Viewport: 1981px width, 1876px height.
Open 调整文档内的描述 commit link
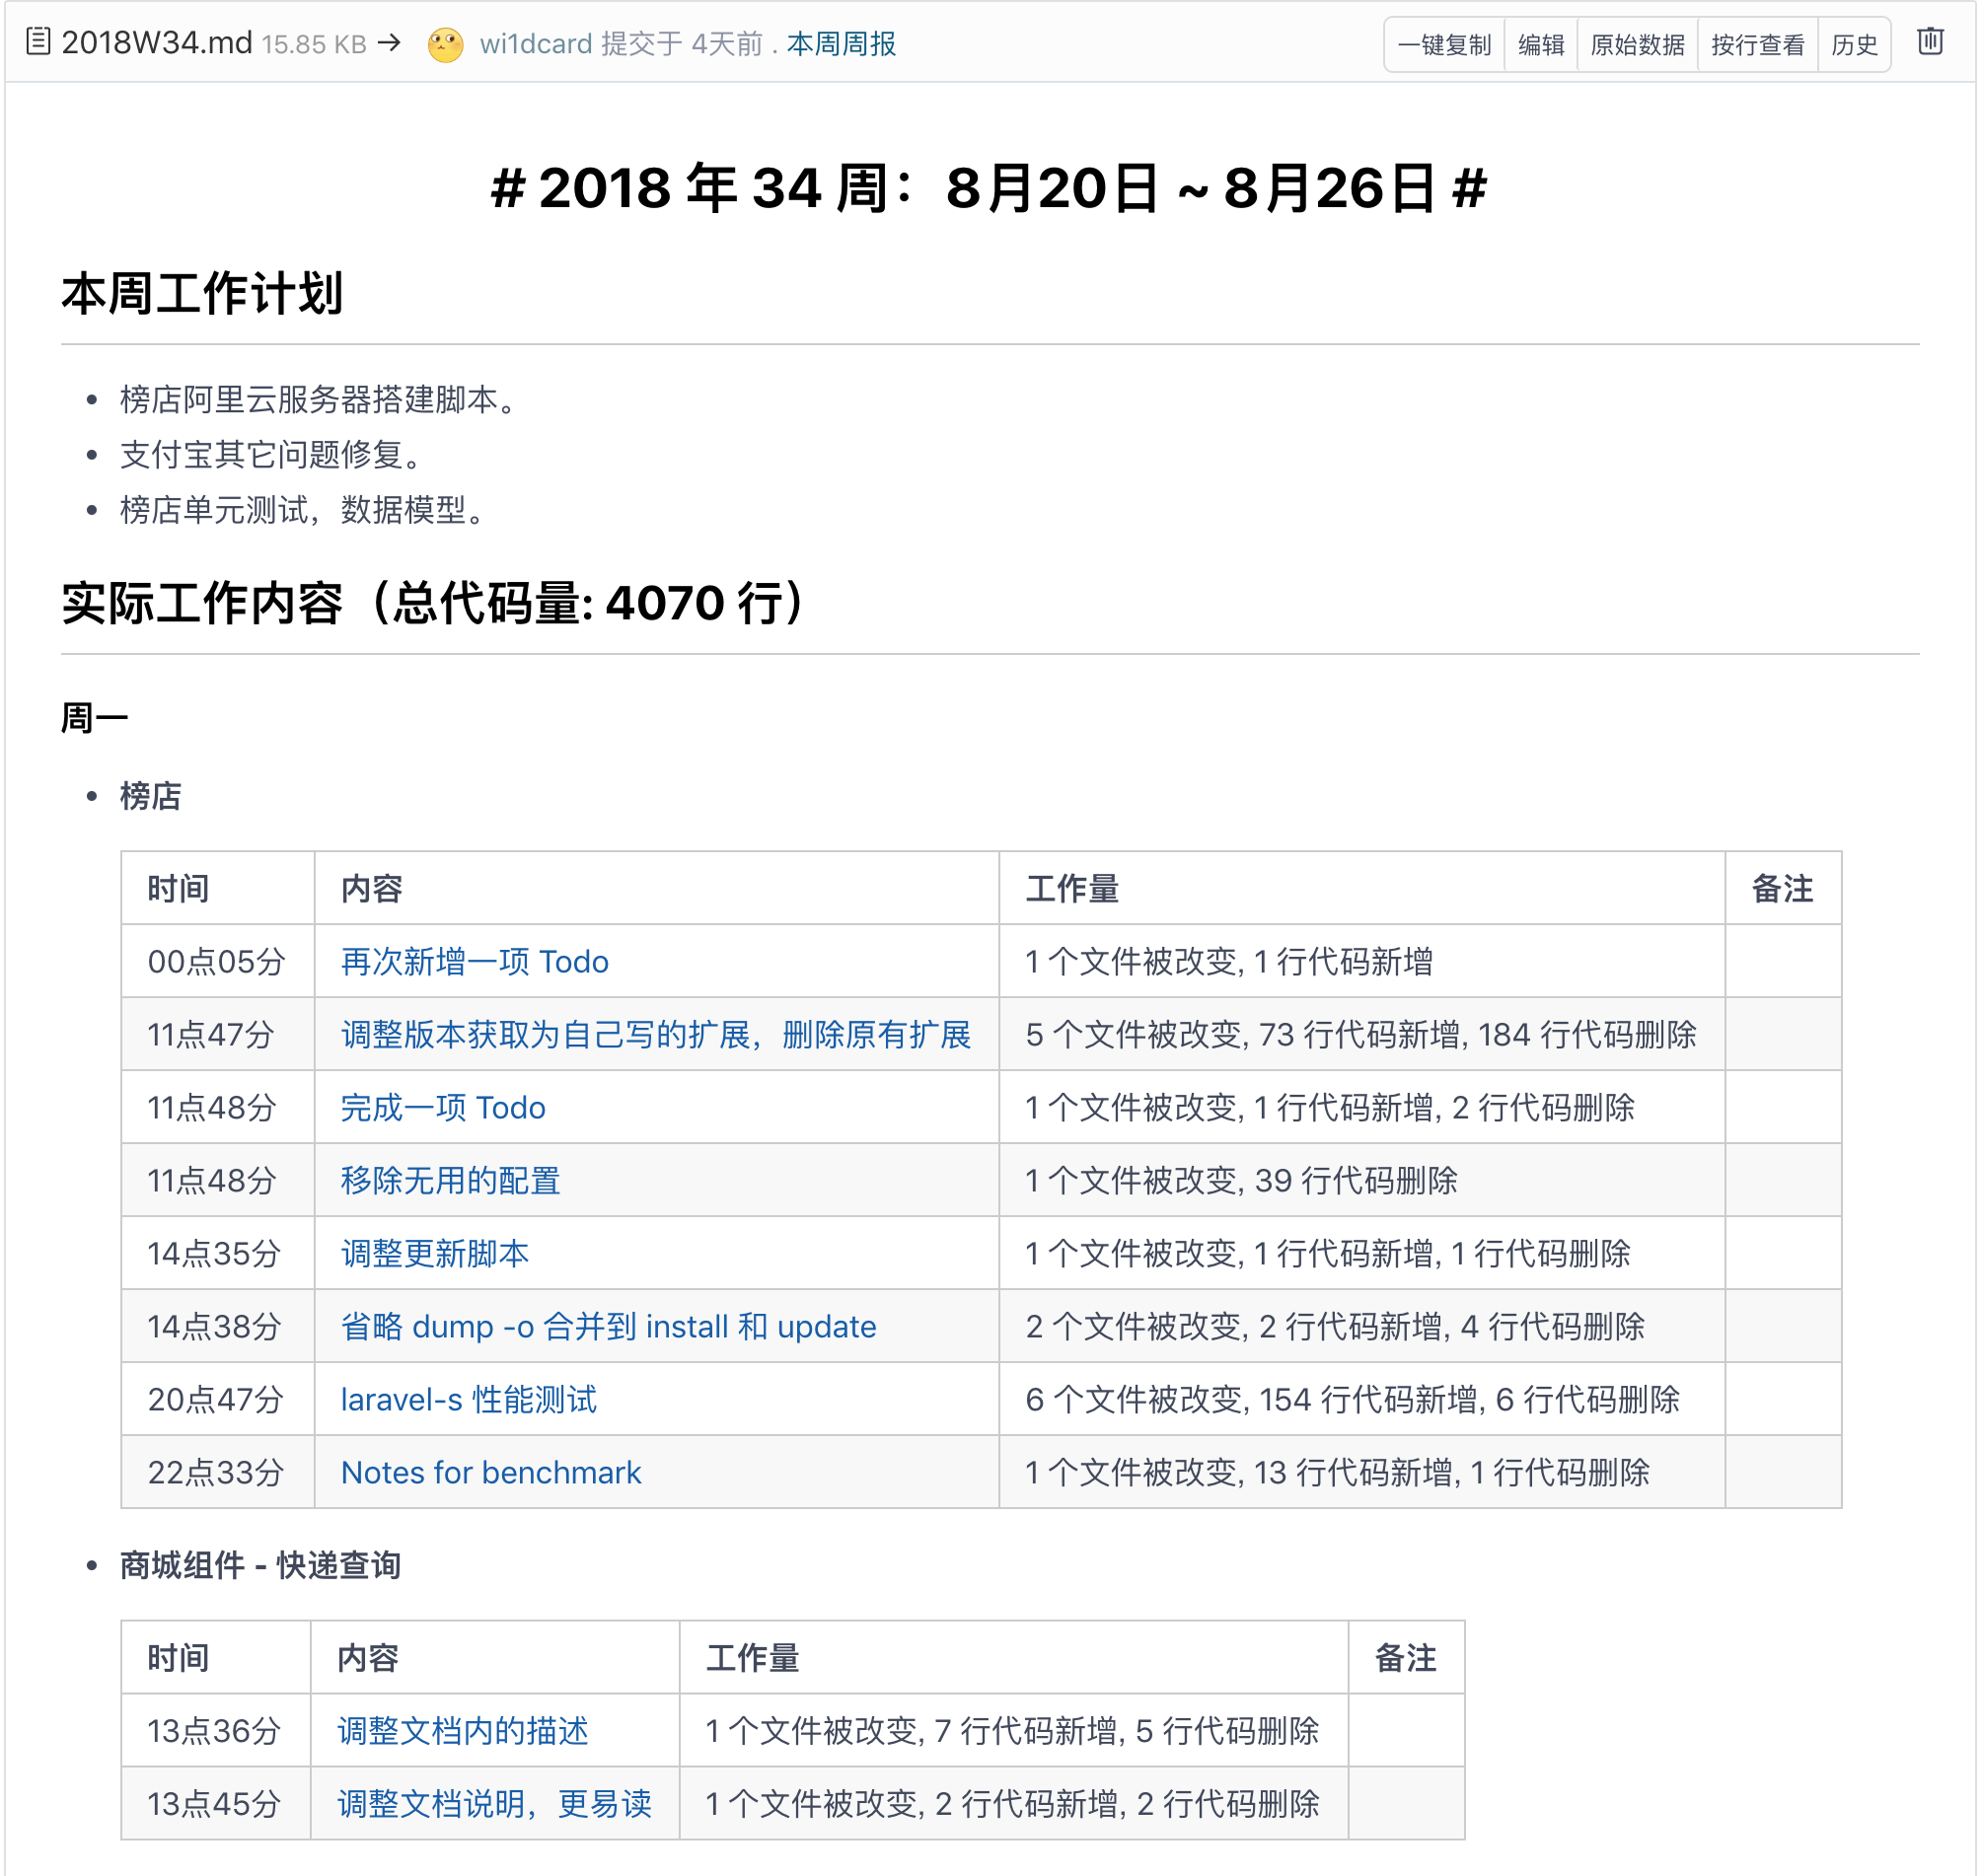[462, 1732]
